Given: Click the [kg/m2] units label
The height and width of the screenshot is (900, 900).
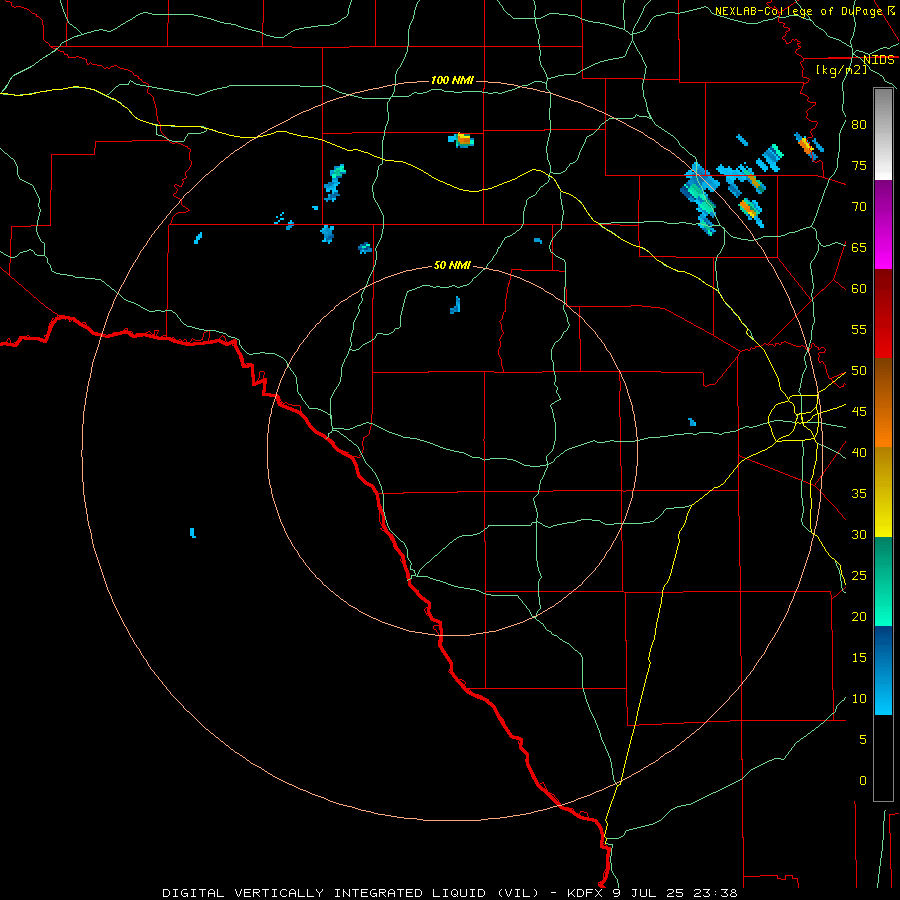Looking at the screenshot, I should pyautogui.click(x=841, y=70).
